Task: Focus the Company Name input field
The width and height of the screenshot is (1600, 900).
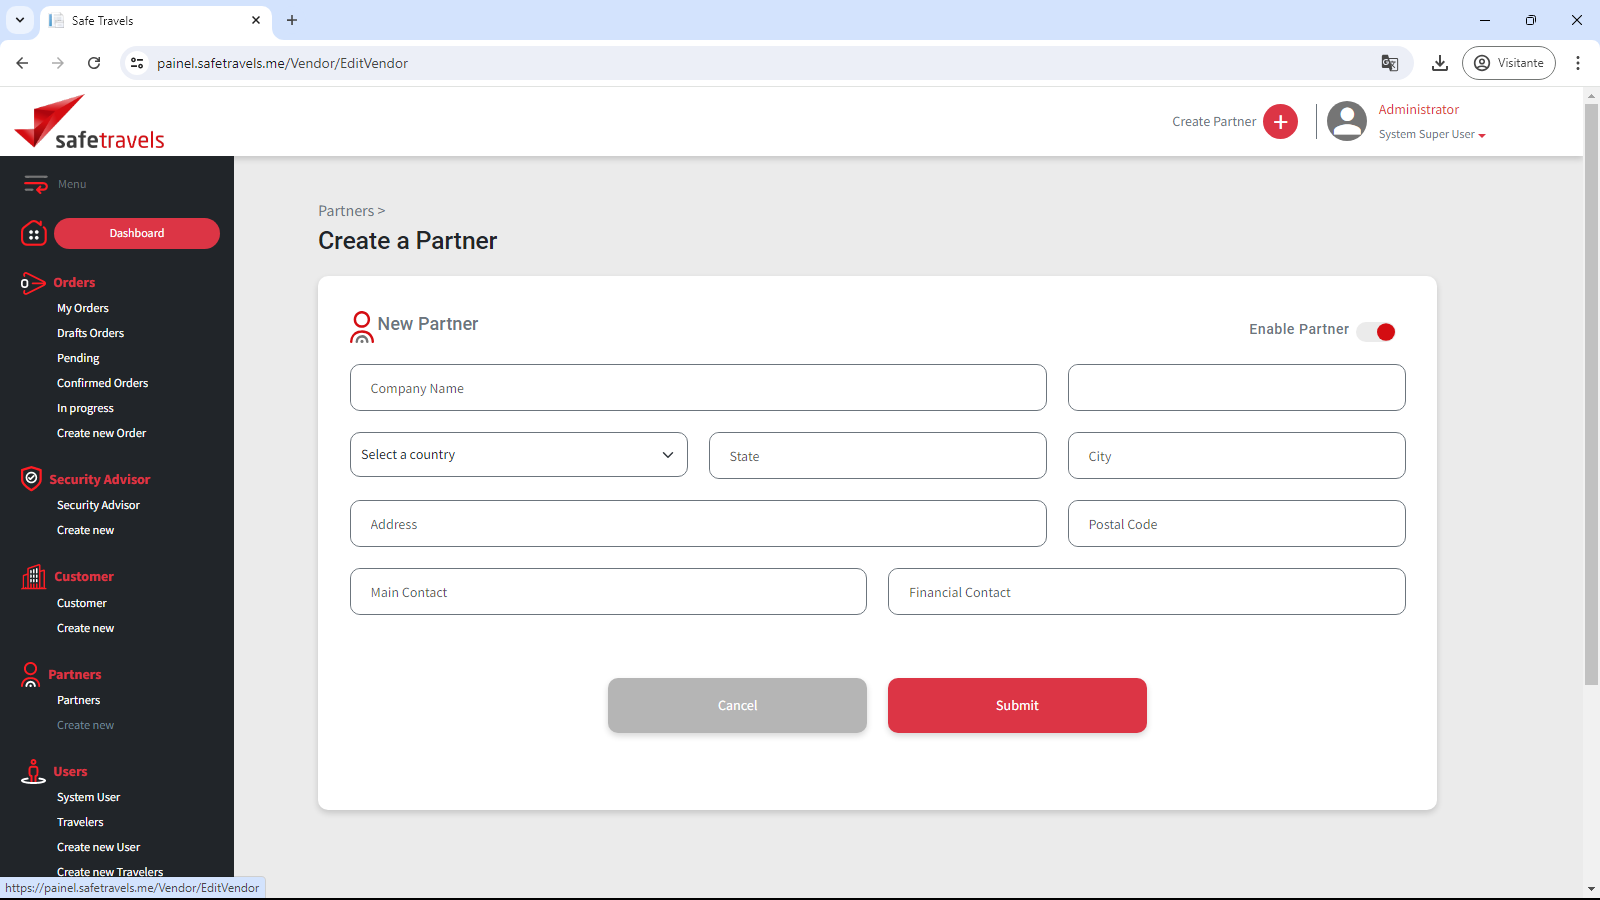Action: [x=698, y=388]
